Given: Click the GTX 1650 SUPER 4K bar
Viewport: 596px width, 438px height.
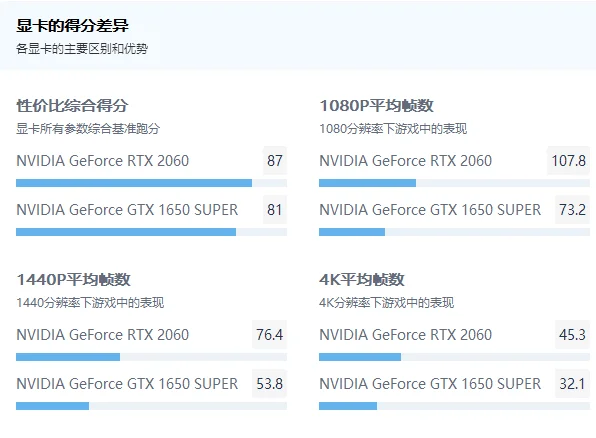Looking at the screenshot, I should pos(454,406).
